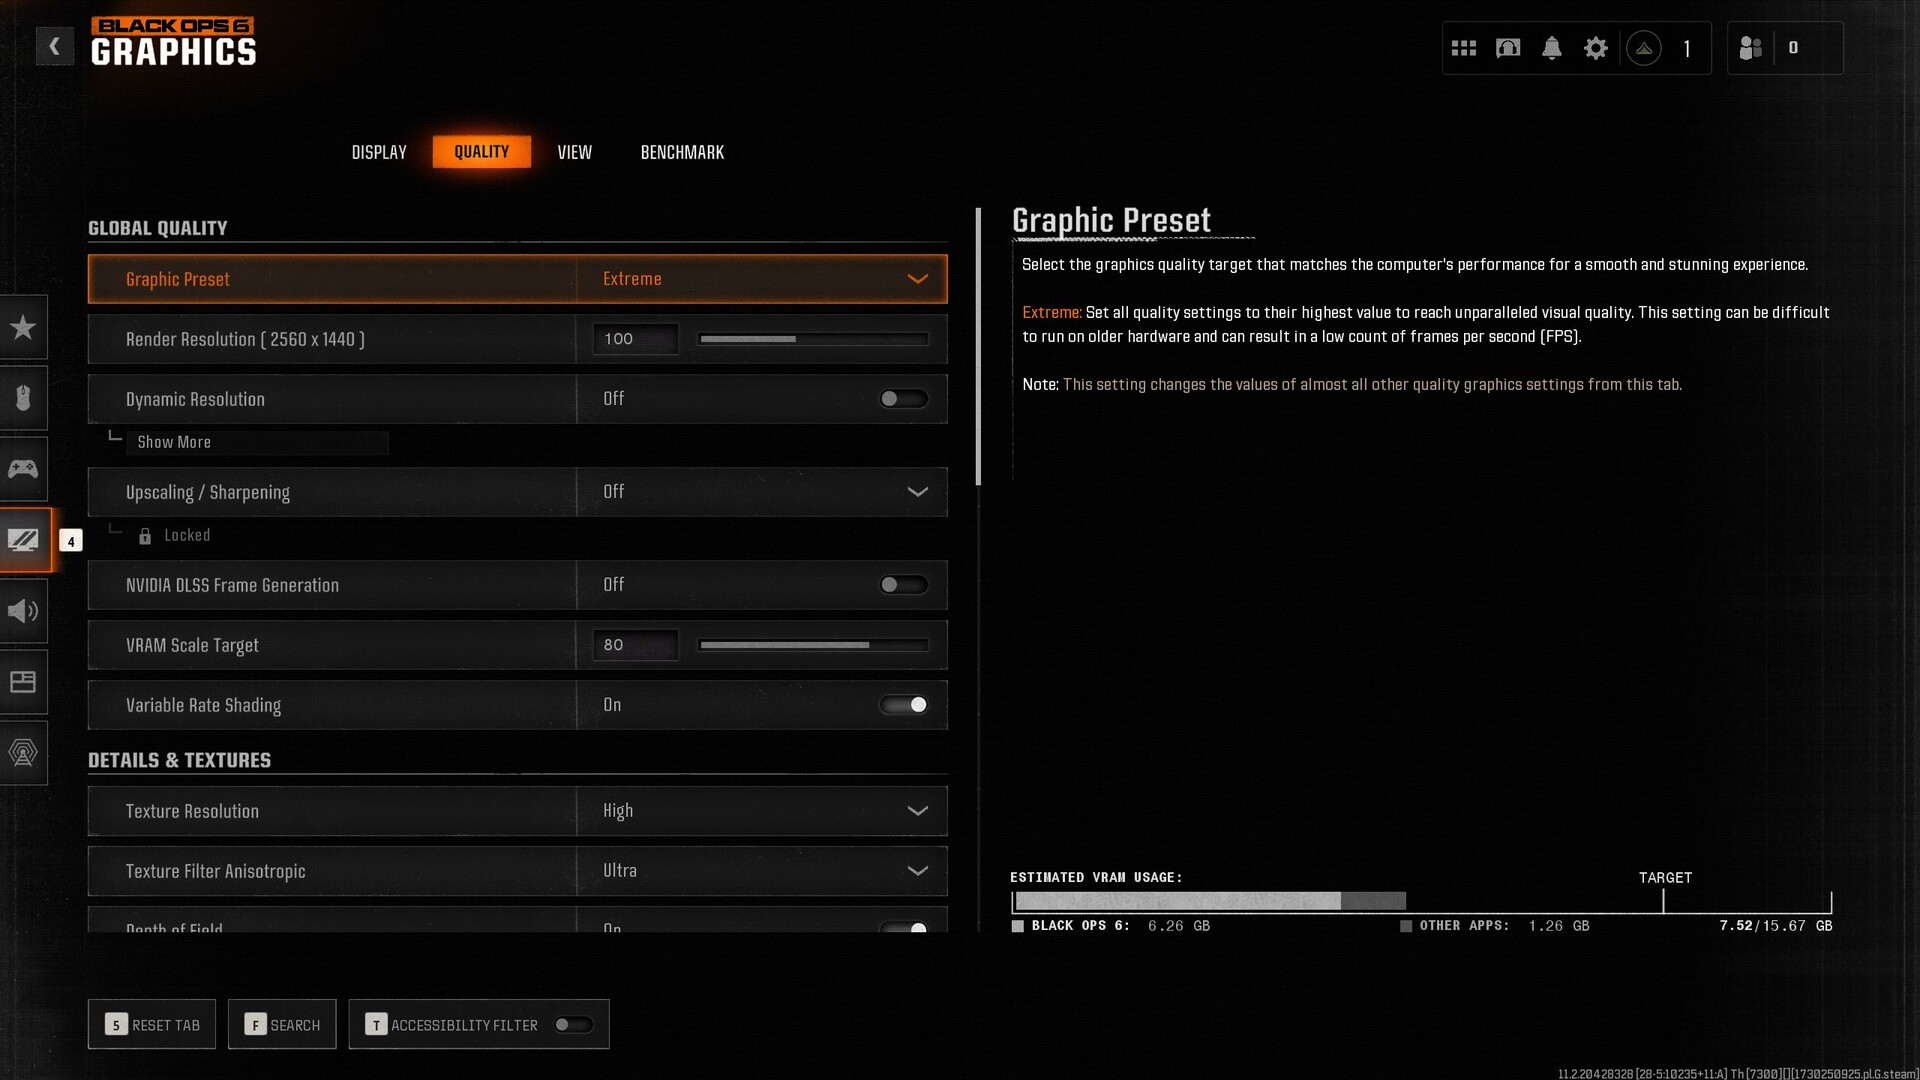Image resolution: width=1920 pixels, height=1080 pixels.
Task: Click the S key icon on Reset Tab
Action: [x=116, y=1025]
